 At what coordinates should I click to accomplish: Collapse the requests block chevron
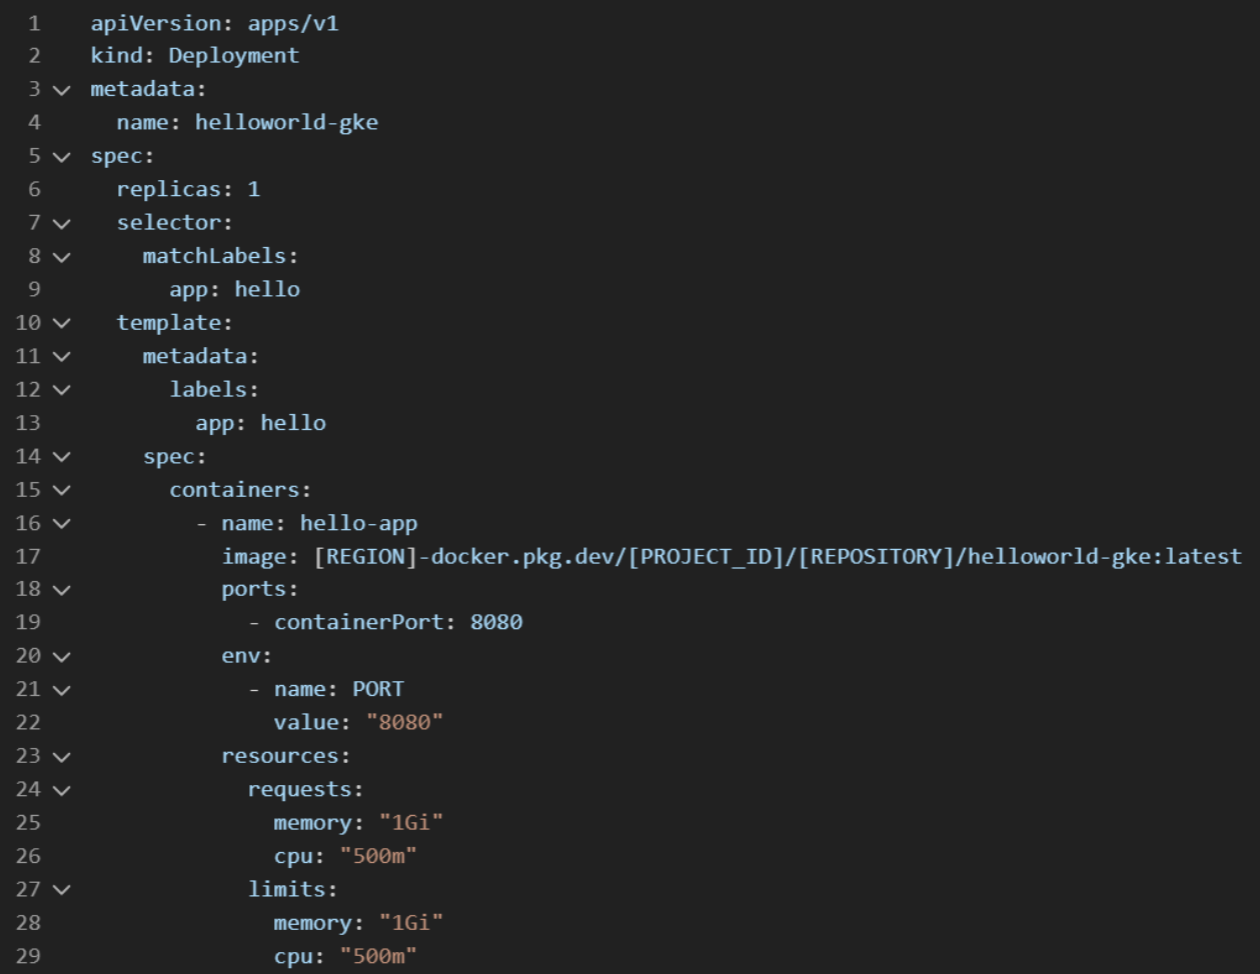click(62, 791)
